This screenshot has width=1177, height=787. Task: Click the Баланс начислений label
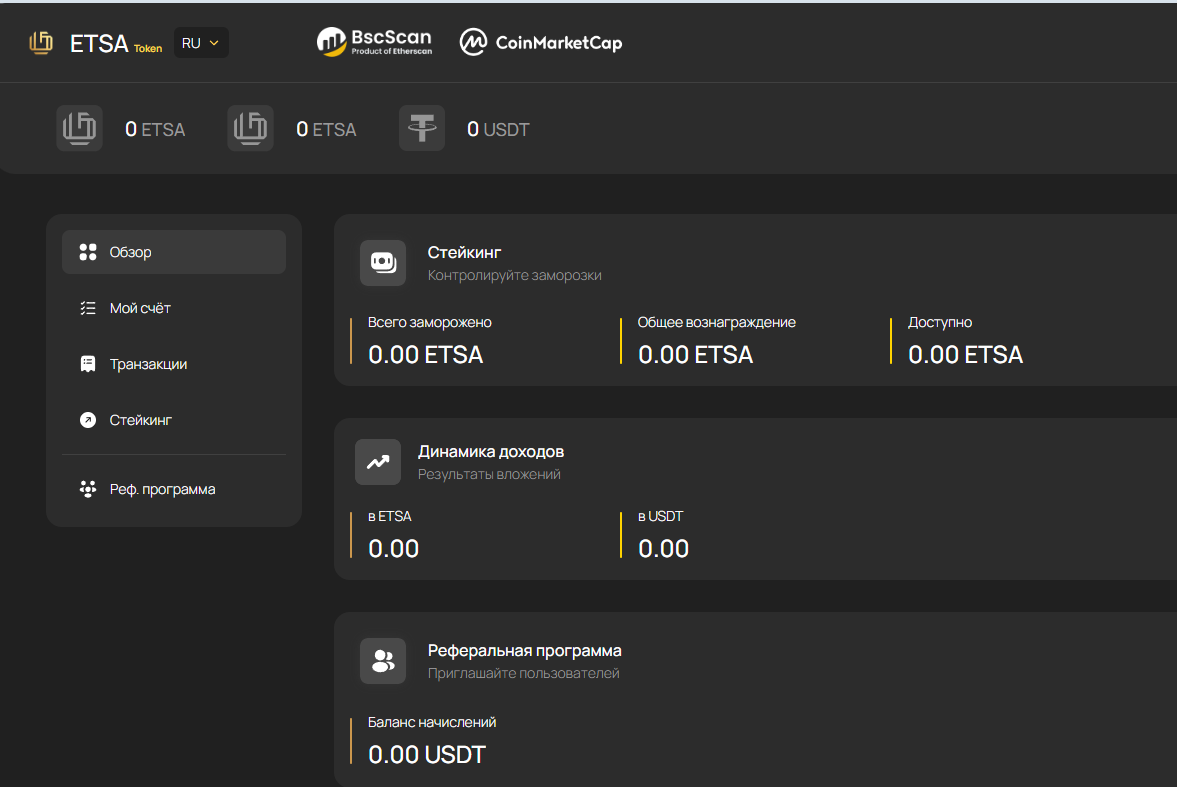point(432,722)
